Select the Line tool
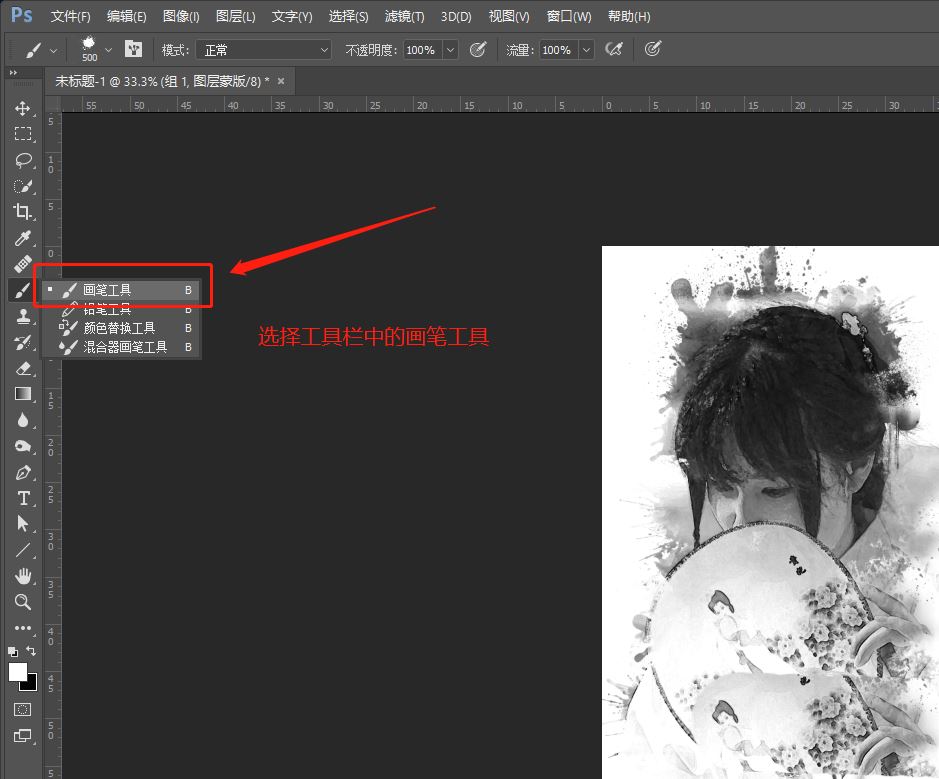The image size is (939, 779). (23, 550)
